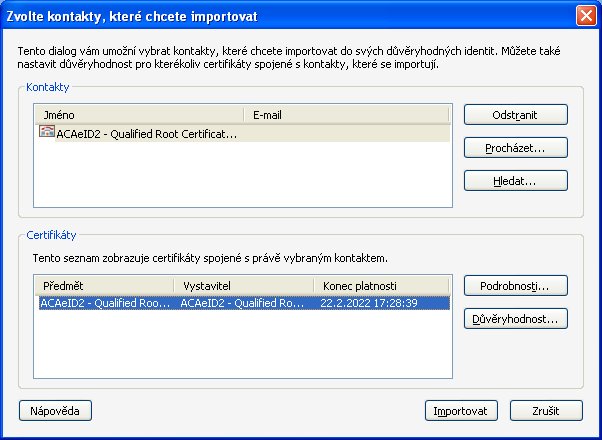Select the certificate subject cell ACAeID2 - Qualified Roo...
Screen dimensions: 602x440
(x=105, y=303)
